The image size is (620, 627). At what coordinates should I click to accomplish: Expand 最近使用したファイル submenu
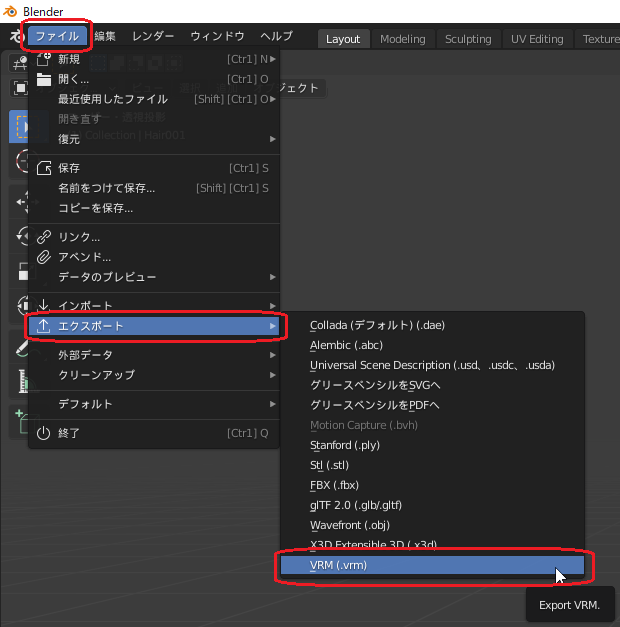(x=154, y=99)
